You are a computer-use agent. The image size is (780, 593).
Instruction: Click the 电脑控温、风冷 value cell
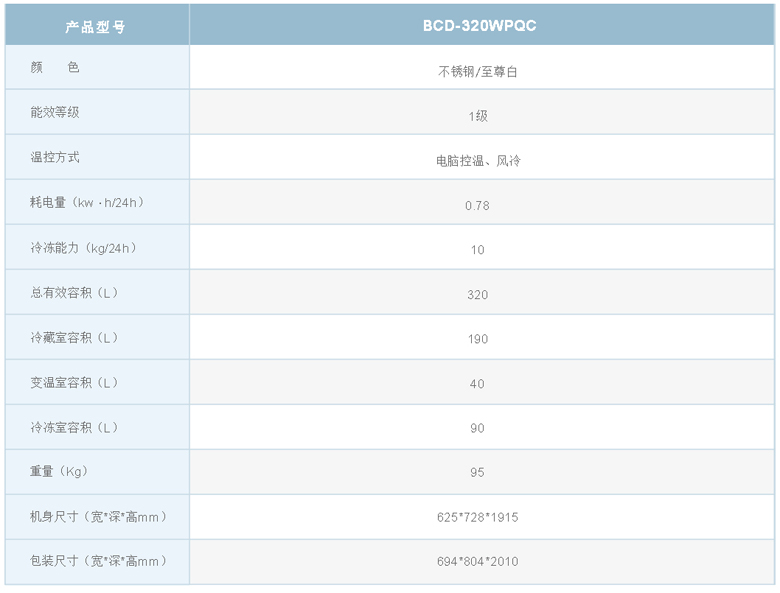pos(478,161)
